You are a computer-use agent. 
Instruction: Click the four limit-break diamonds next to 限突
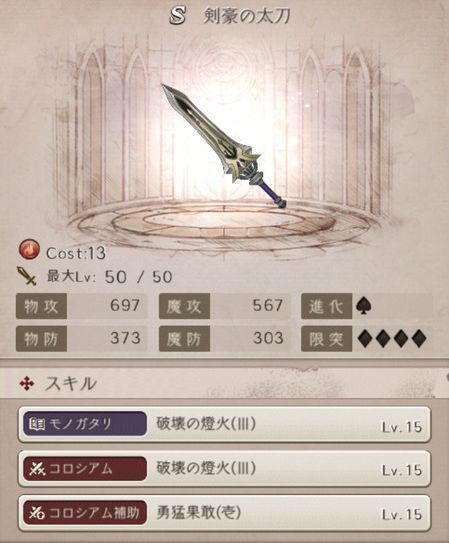(392, 338)
